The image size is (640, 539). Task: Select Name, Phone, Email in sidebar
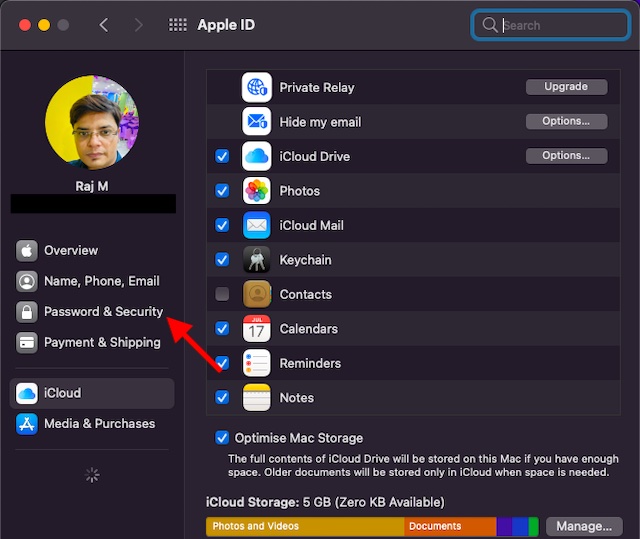click(92, 281)
